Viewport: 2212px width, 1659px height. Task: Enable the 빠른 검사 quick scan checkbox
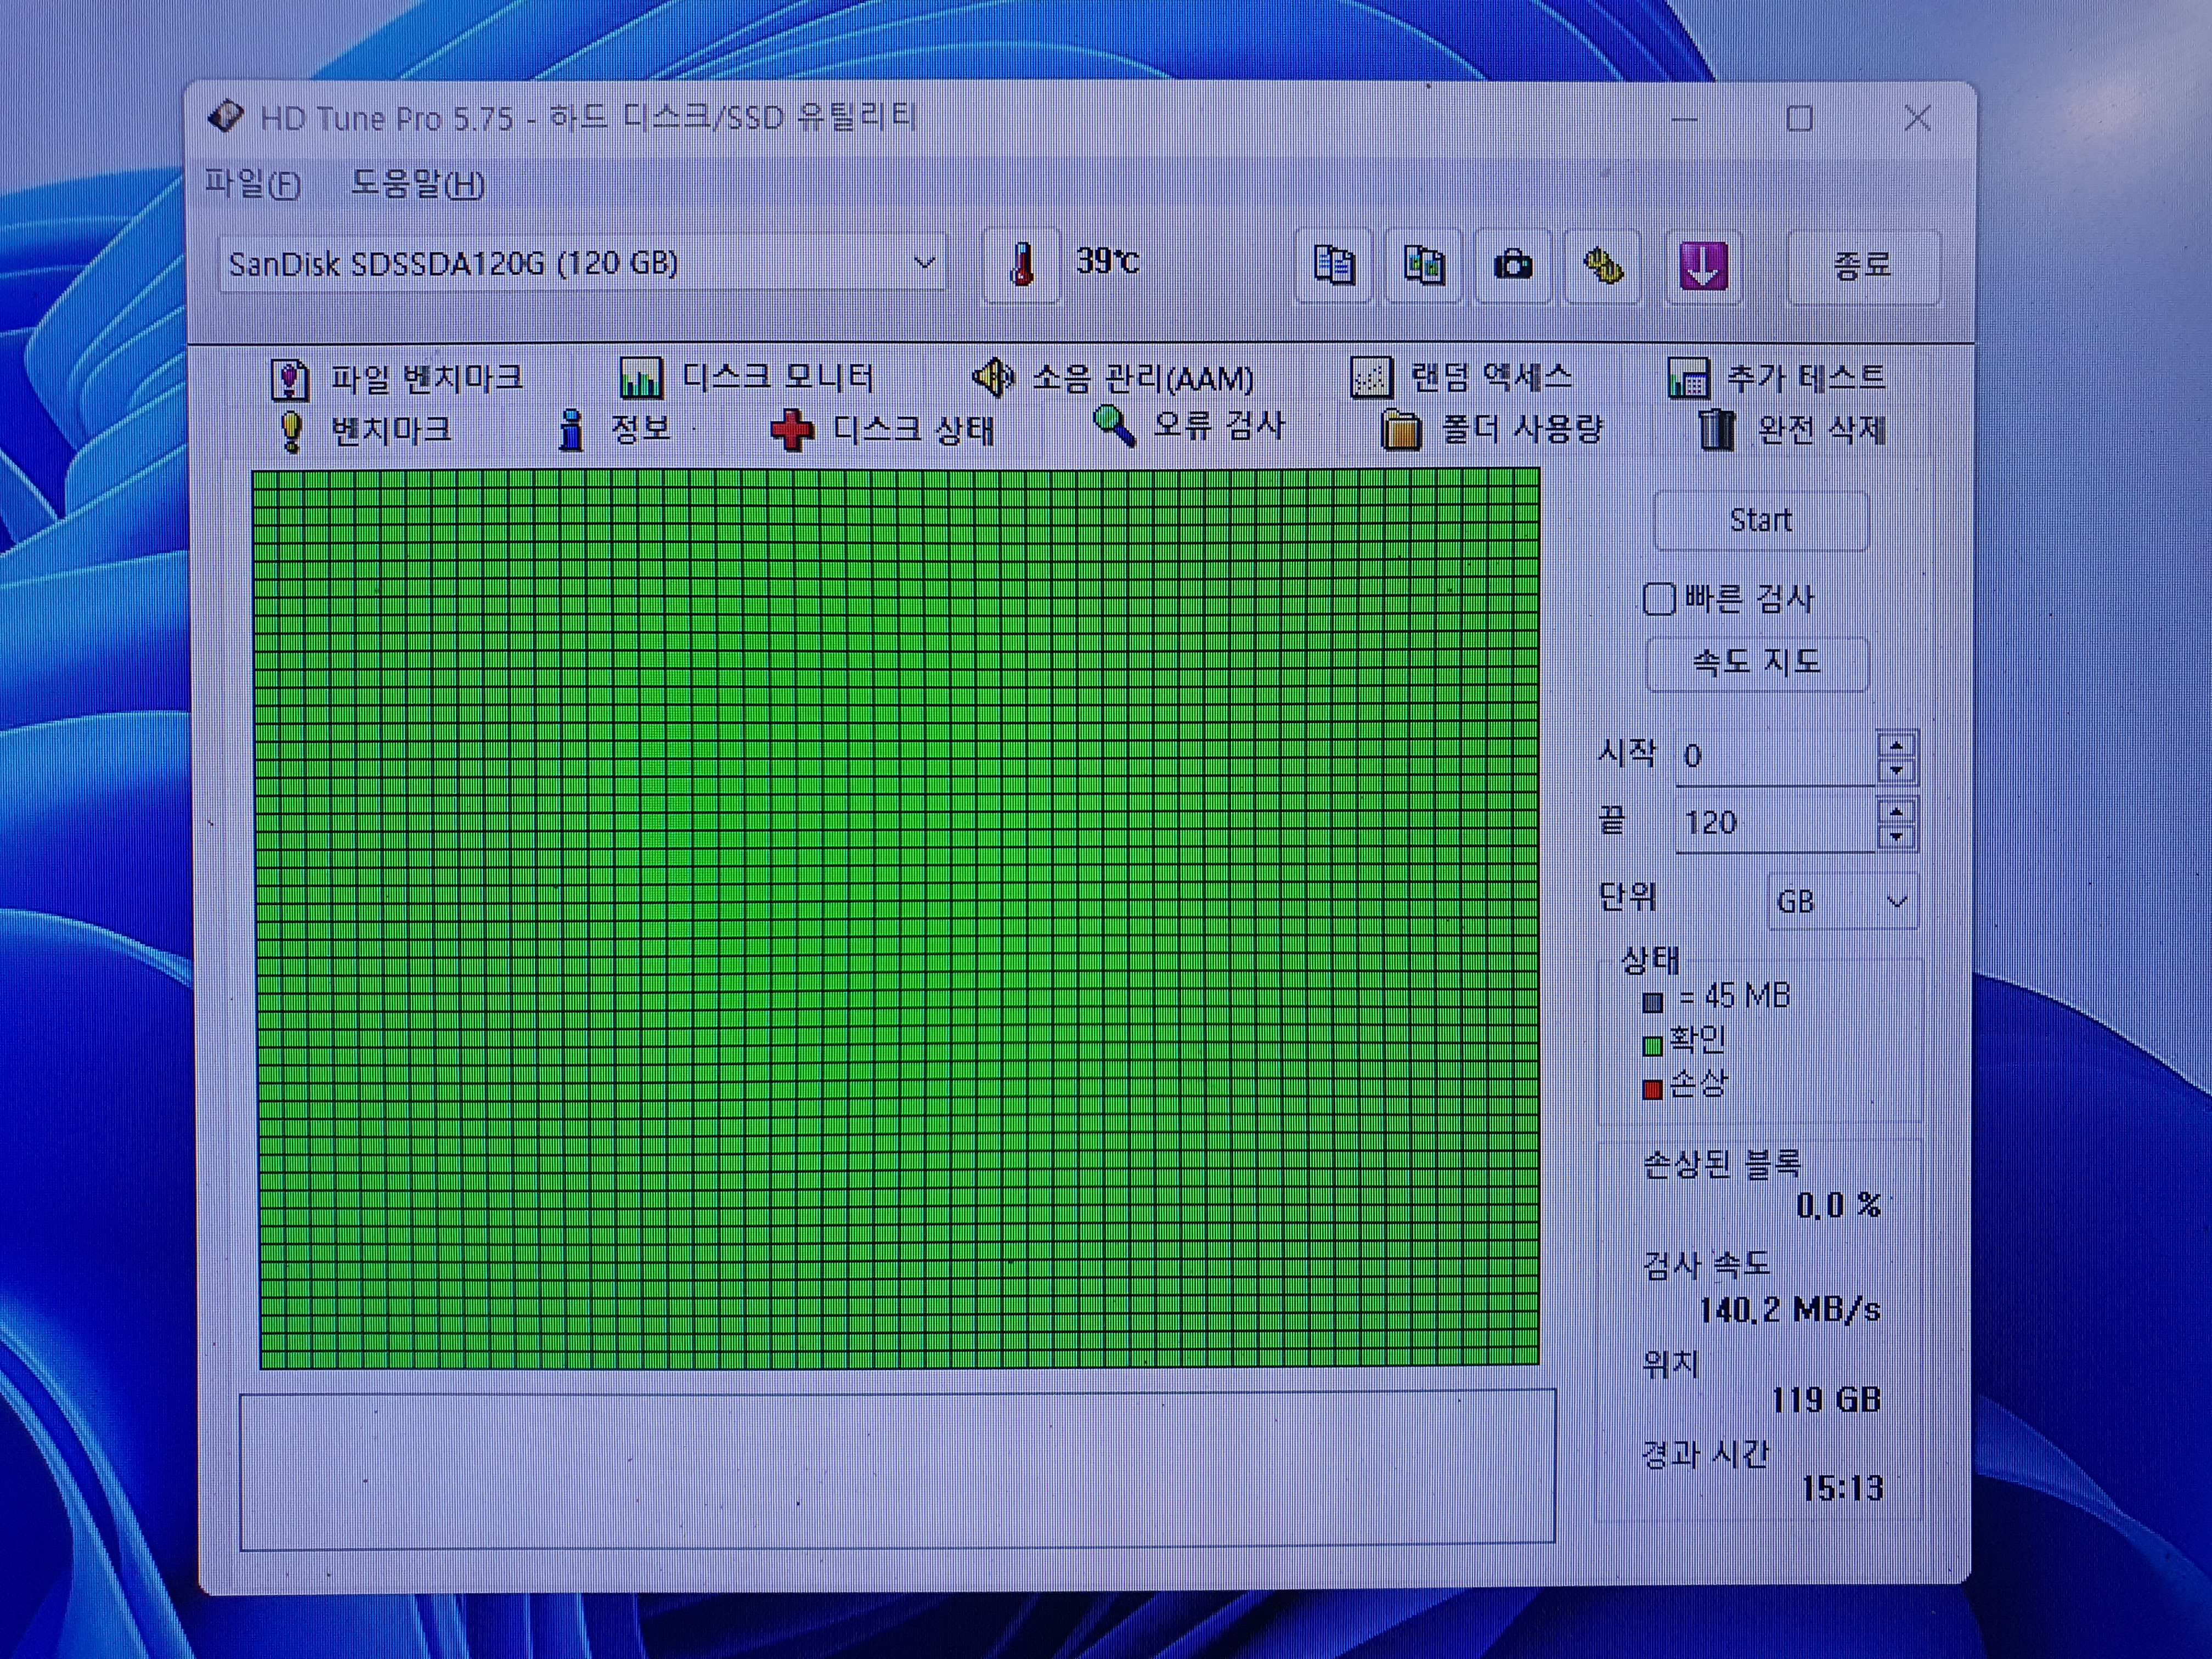tap(1658, 599)
